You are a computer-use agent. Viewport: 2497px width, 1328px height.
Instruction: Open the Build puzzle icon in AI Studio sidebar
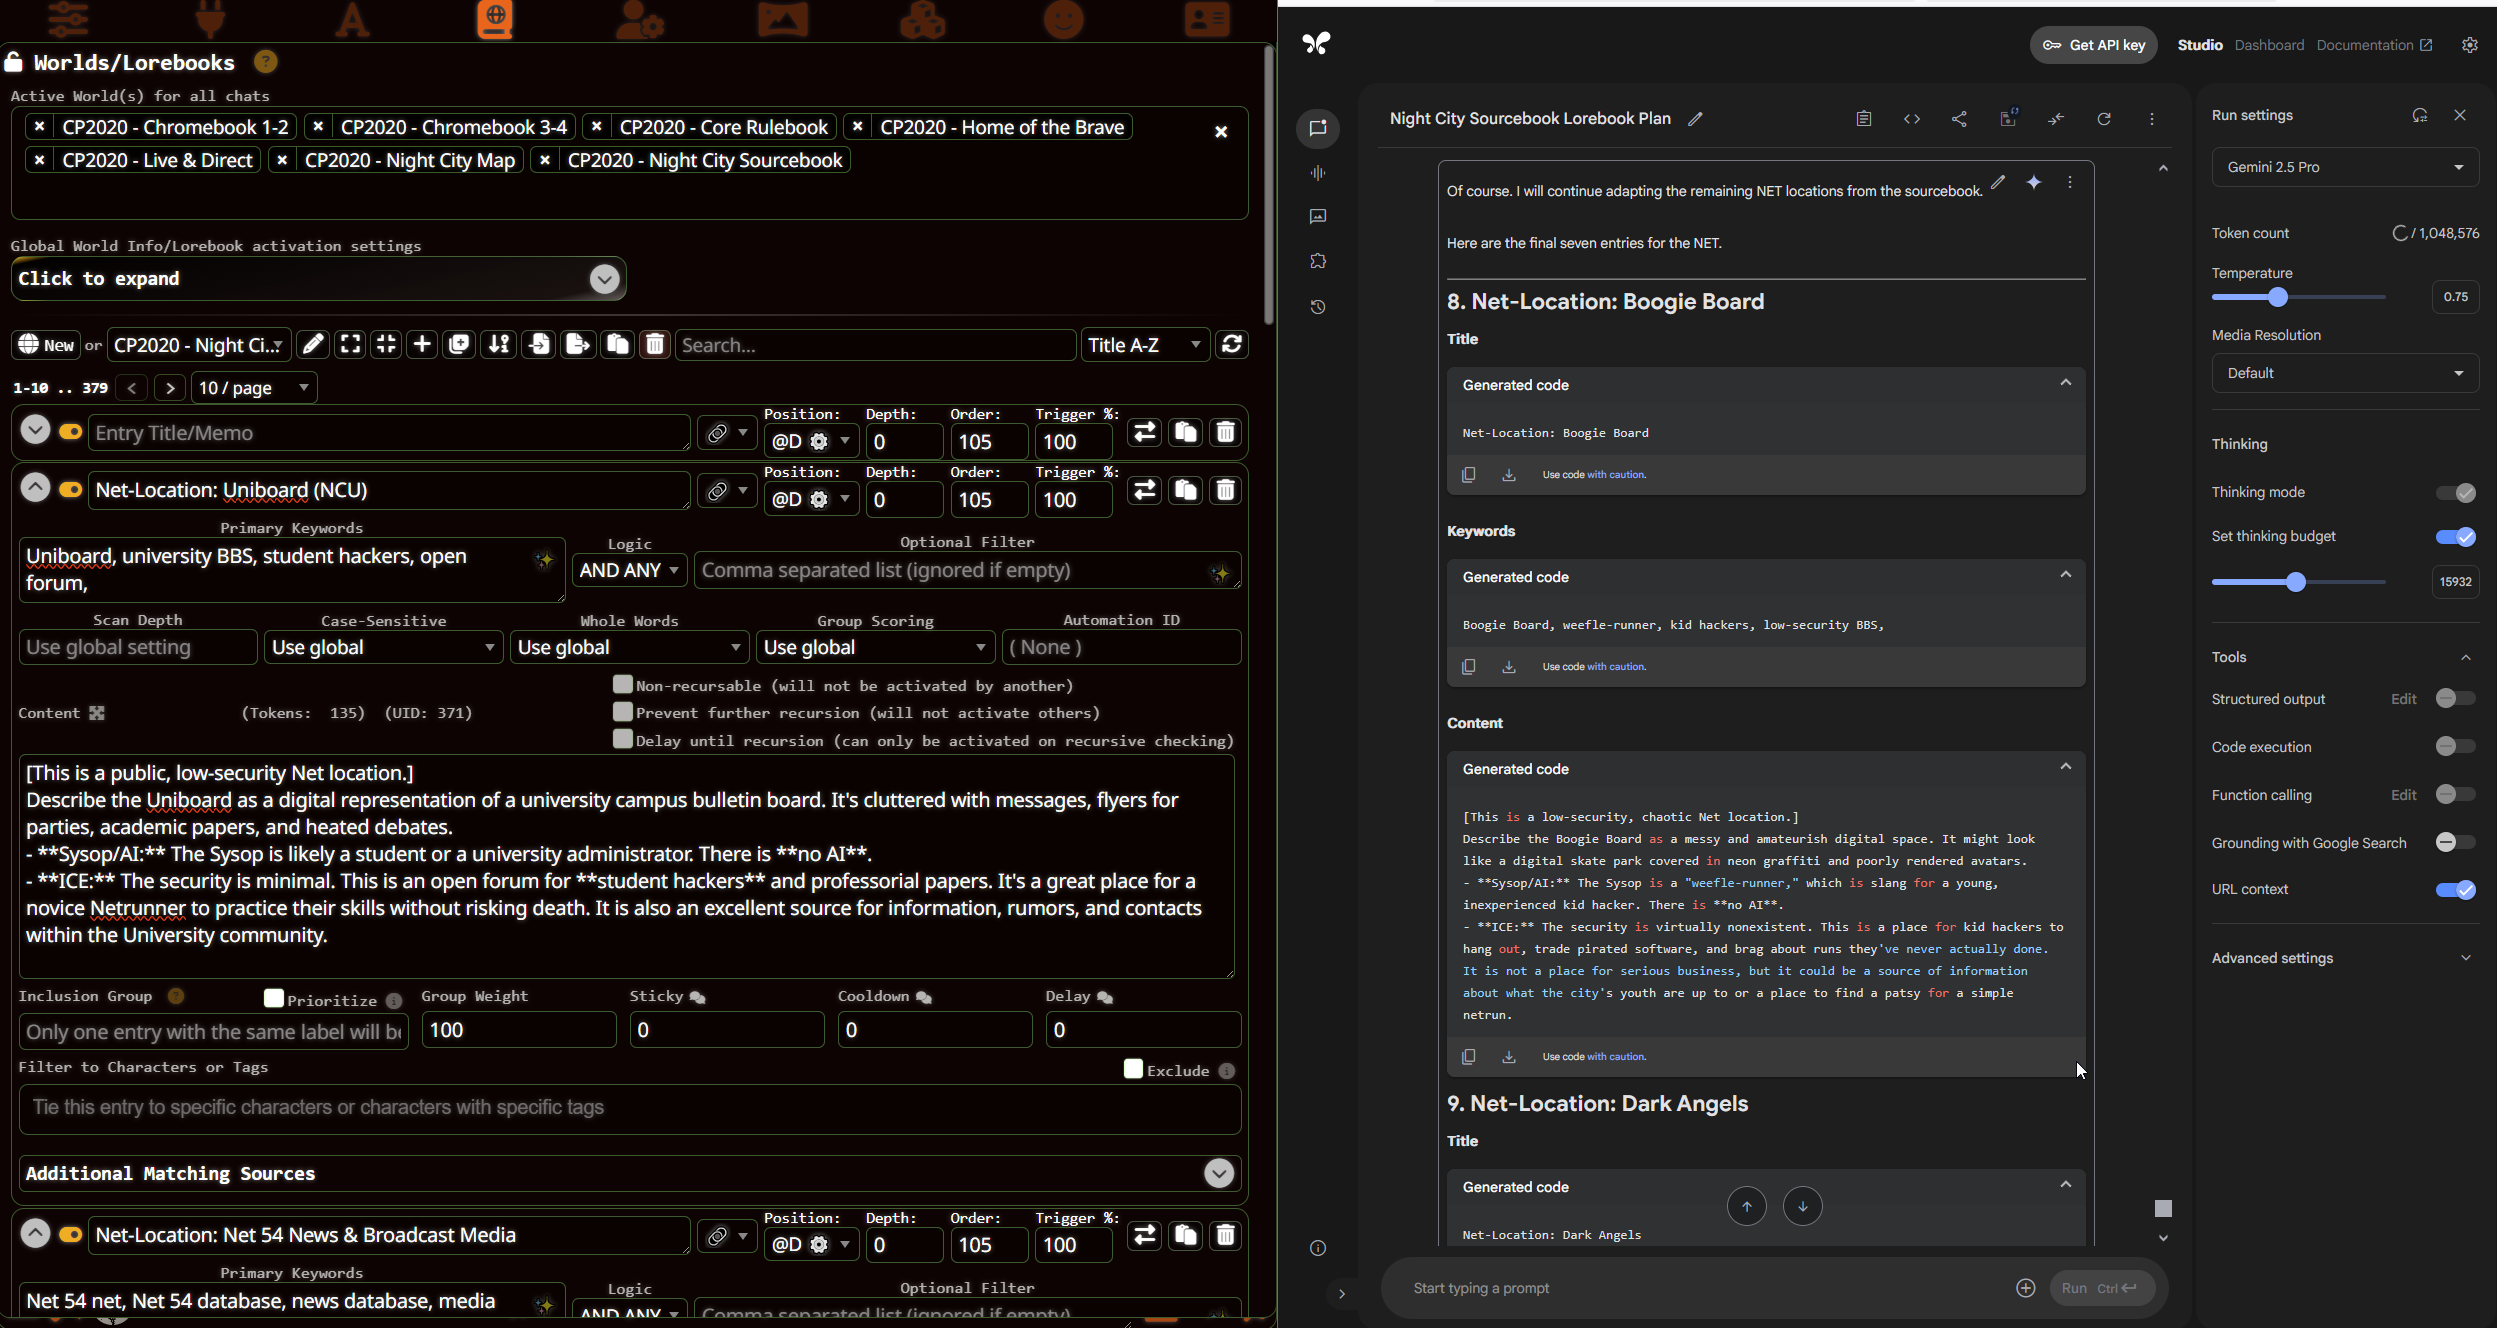point(1318,261)
